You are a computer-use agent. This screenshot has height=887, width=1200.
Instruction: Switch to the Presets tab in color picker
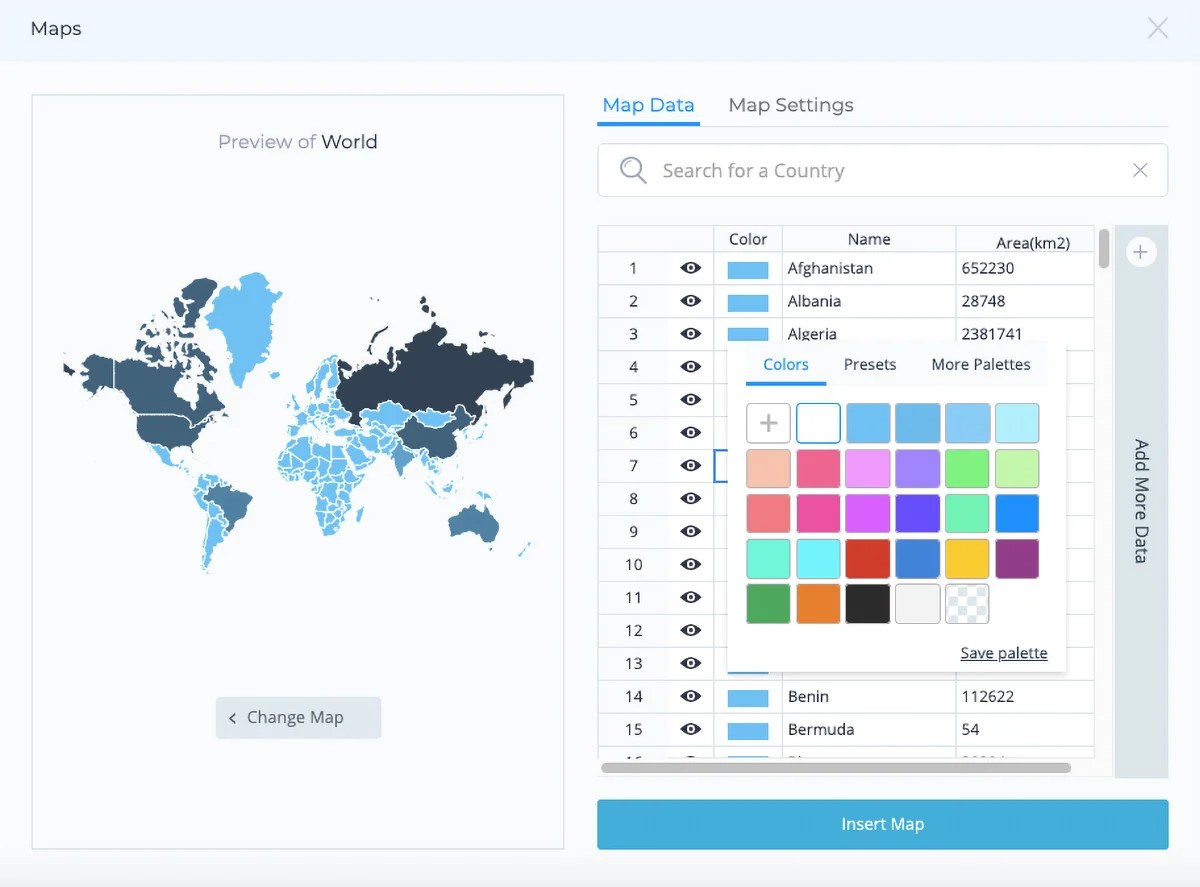[x=869, y=364]
